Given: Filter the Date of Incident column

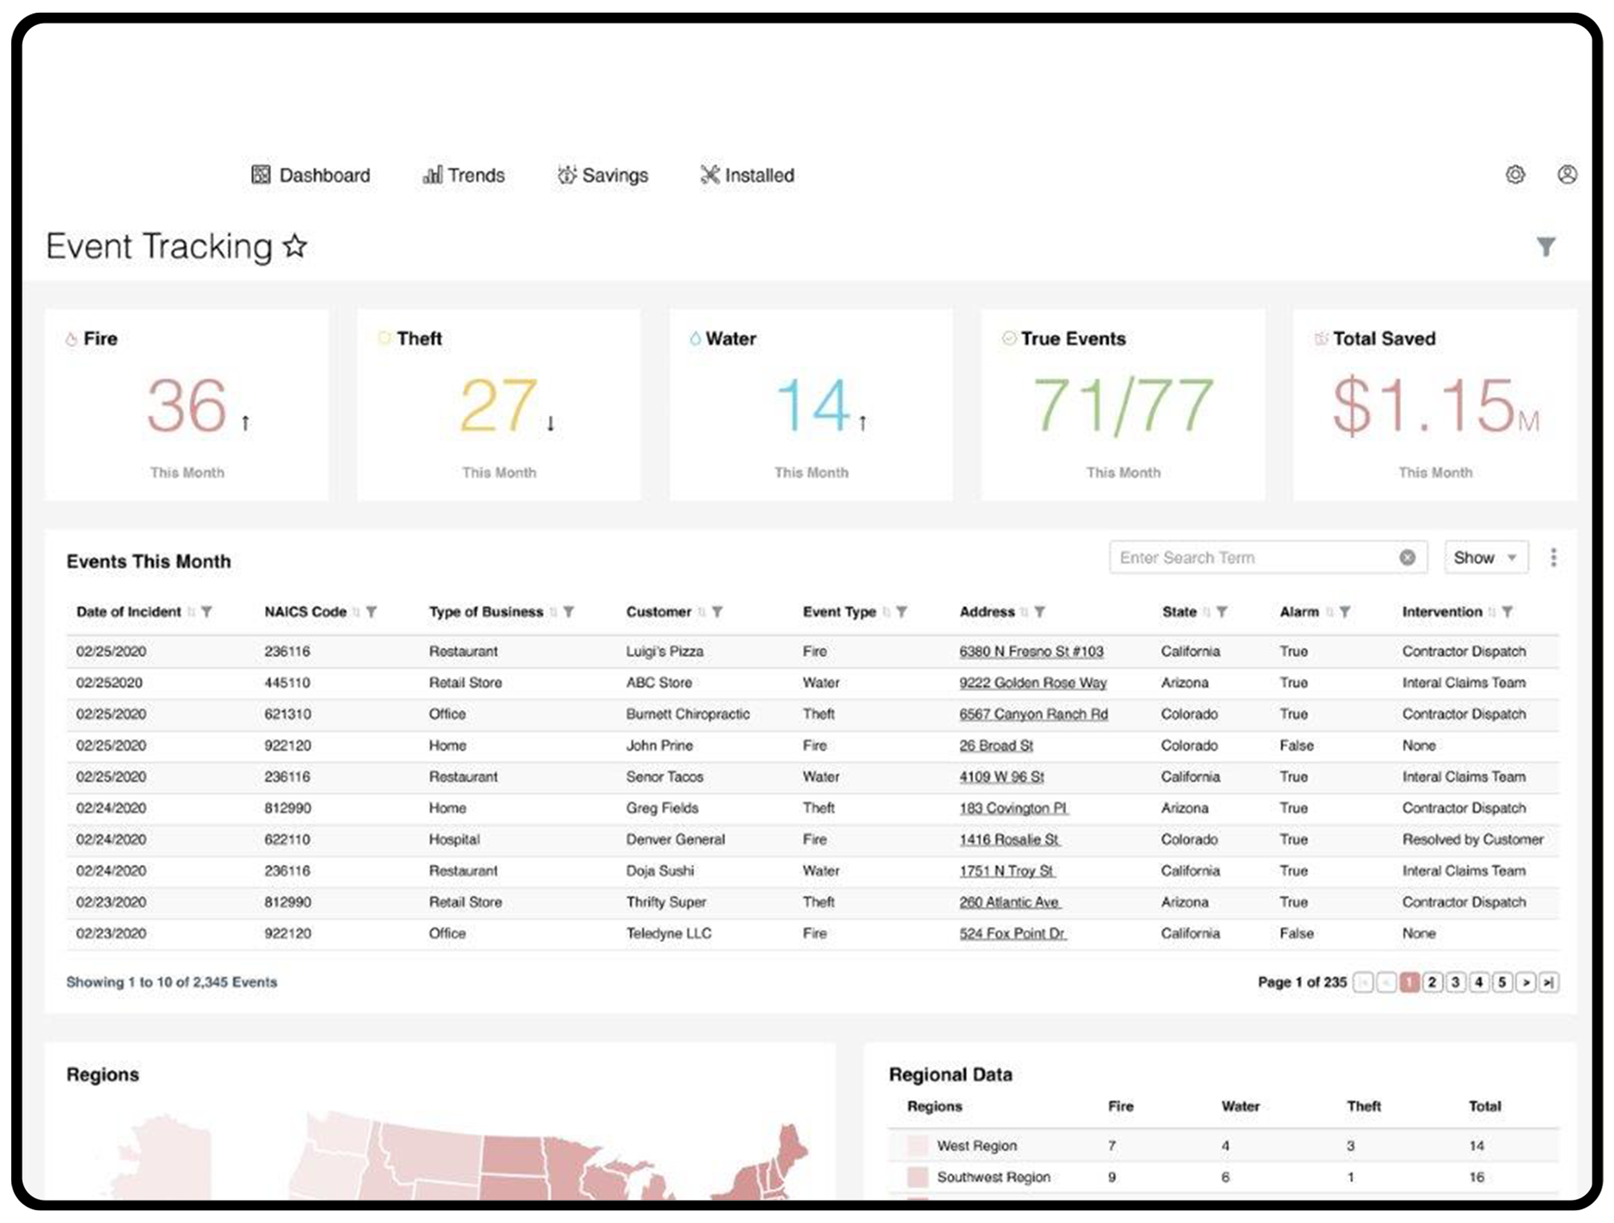Looking at the screenshot, I should [x=206, y=612].
